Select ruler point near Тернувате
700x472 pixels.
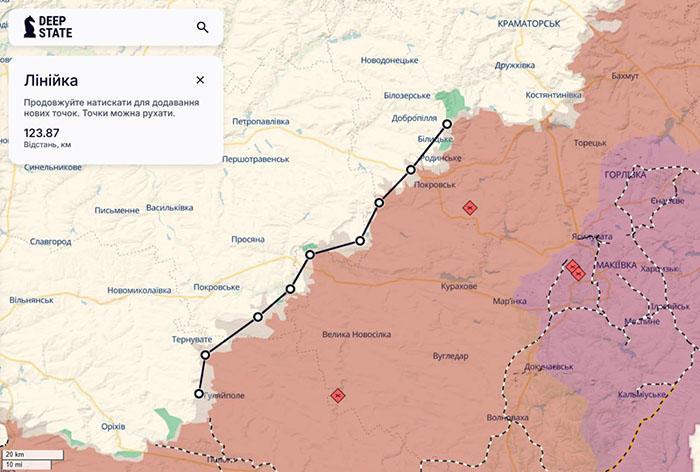click(x=205, y=355)
